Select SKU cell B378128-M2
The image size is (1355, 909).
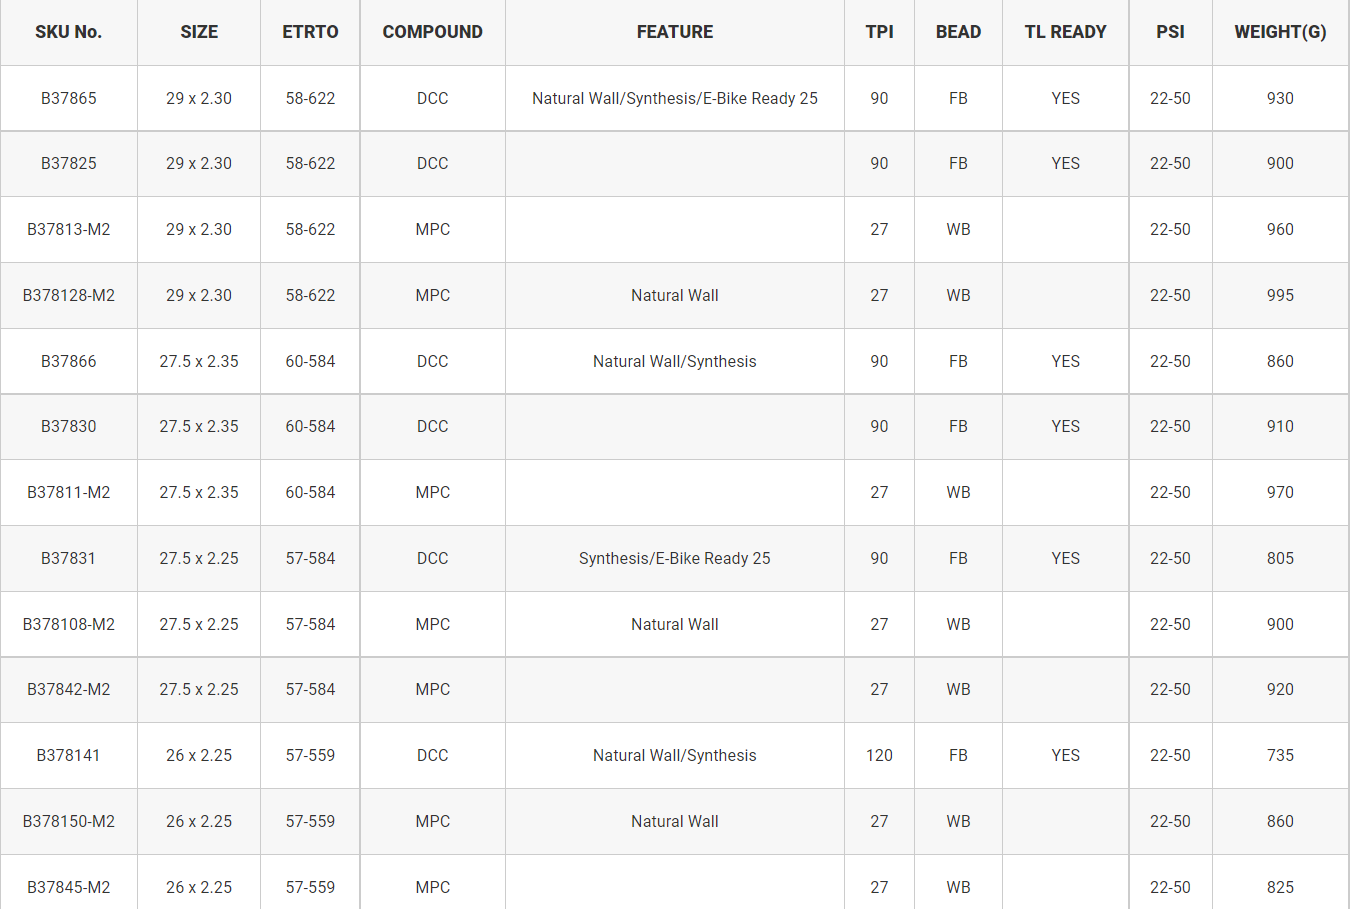point(68,295)
